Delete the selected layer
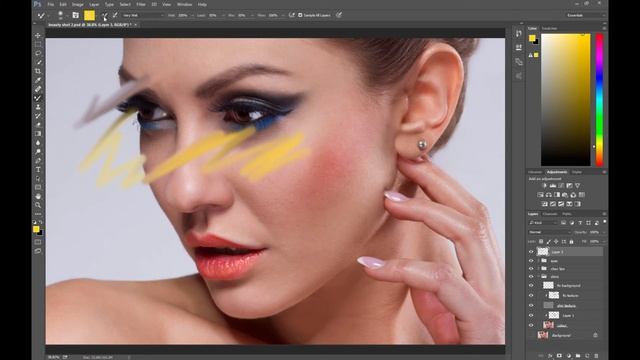 (596, 356)
